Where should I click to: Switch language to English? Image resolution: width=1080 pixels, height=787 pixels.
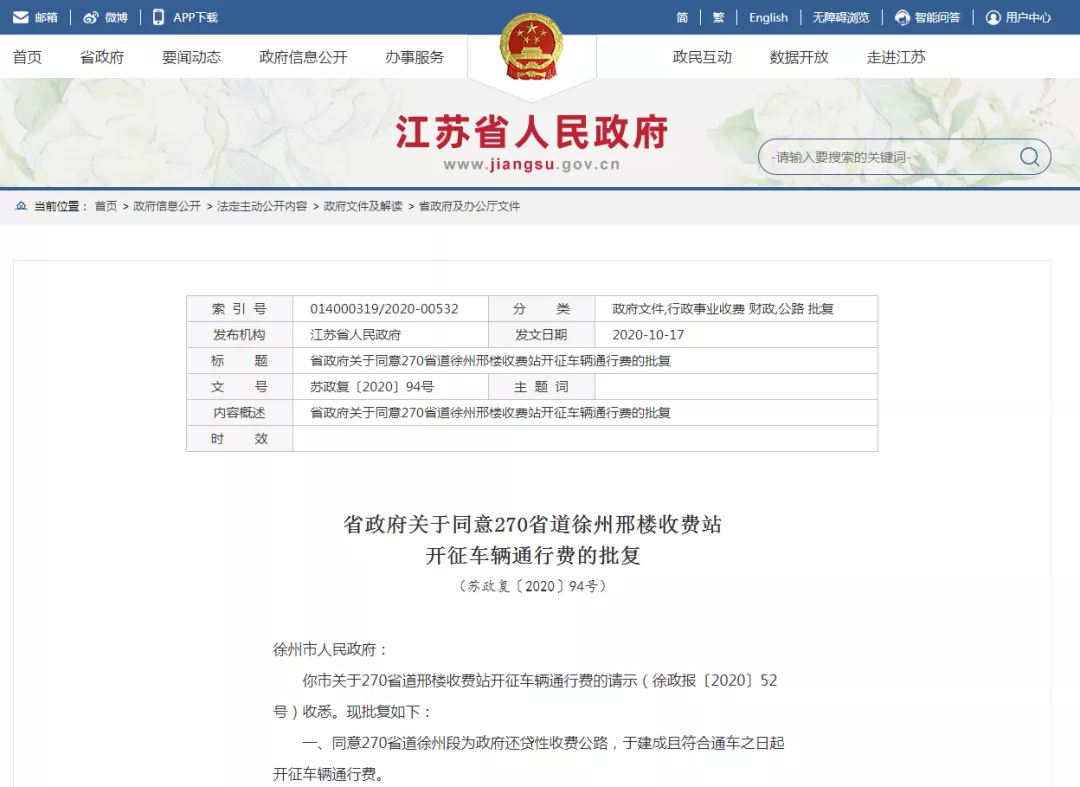[x=768, y=17]
